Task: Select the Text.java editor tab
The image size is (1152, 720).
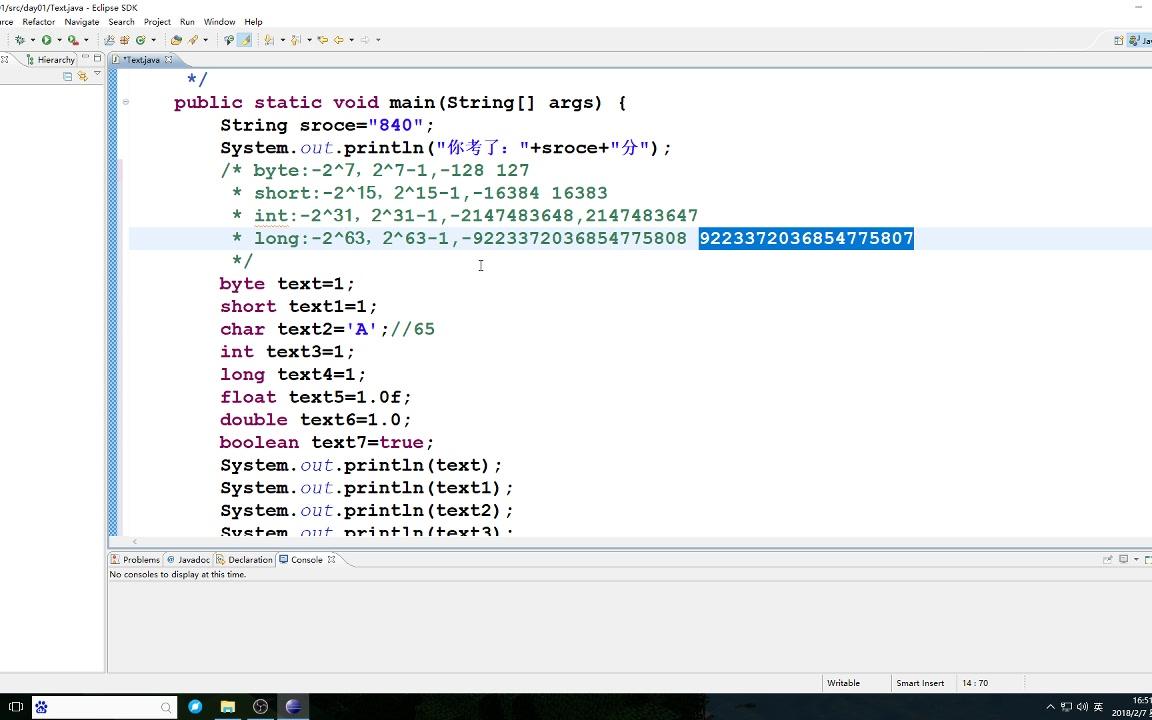Action: point(141,60)
